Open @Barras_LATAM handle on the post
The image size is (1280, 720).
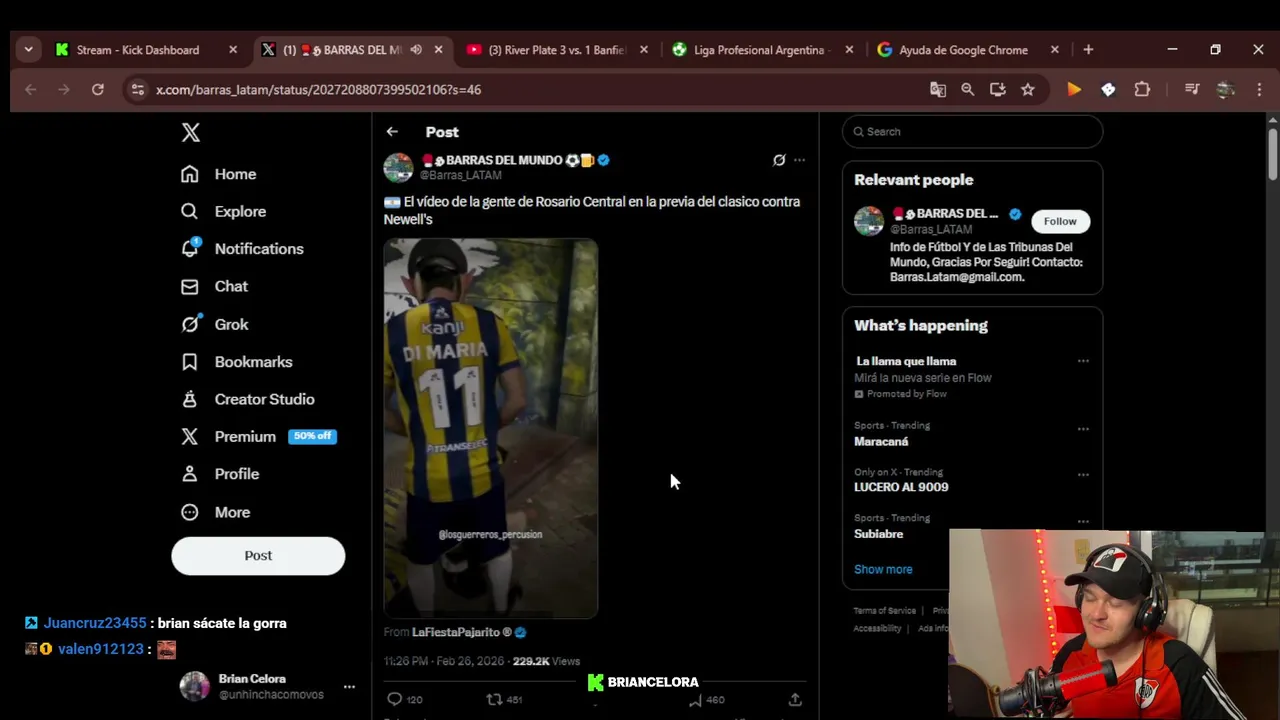coord(461,175)
